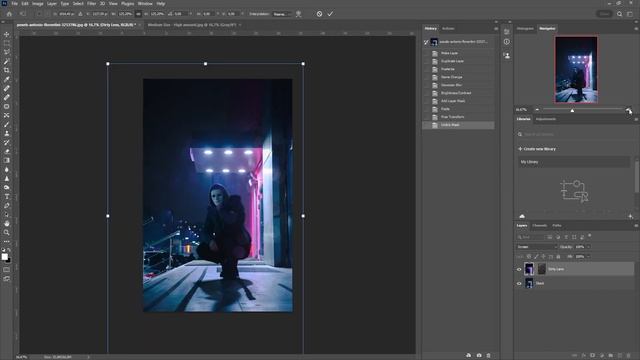This screenshot has width=640, height=360.
Task: Switch to the Histogram tab
Action: click(525, 29)
